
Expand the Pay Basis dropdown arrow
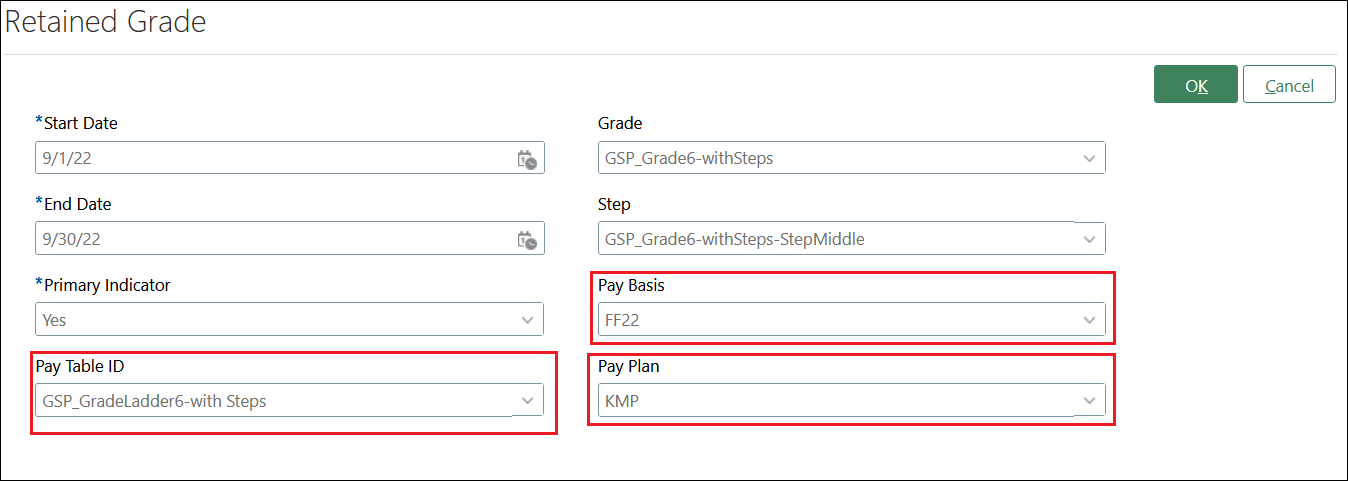(x=1089, y=320)
